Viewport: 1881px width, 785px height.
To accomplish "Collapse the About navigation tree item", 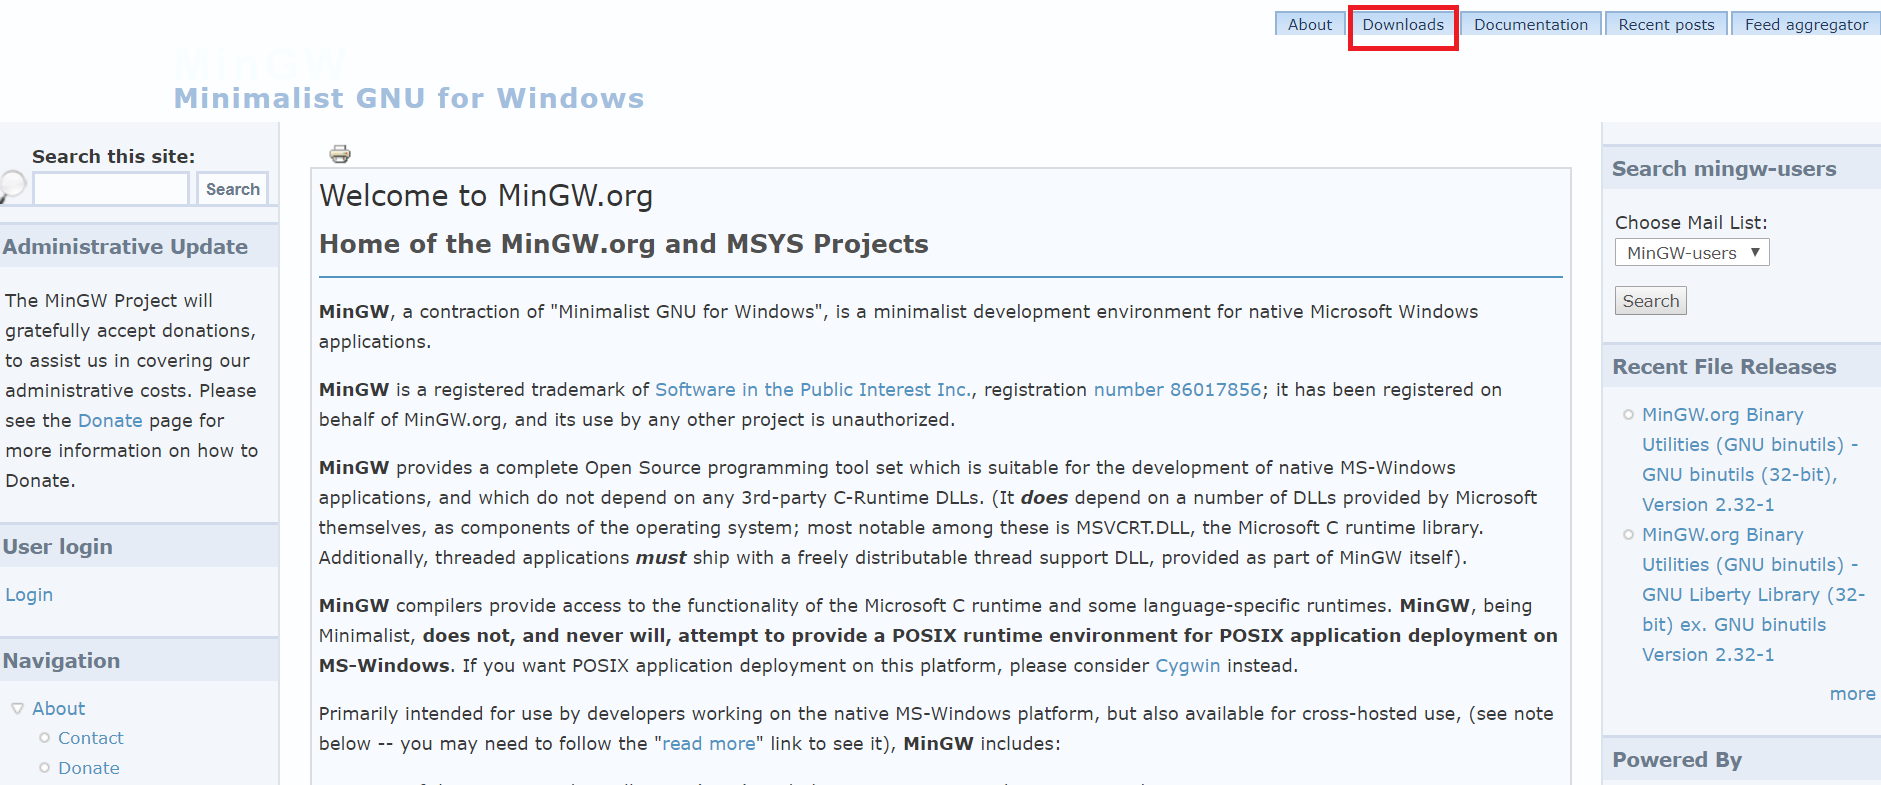I will click(17, 708).
